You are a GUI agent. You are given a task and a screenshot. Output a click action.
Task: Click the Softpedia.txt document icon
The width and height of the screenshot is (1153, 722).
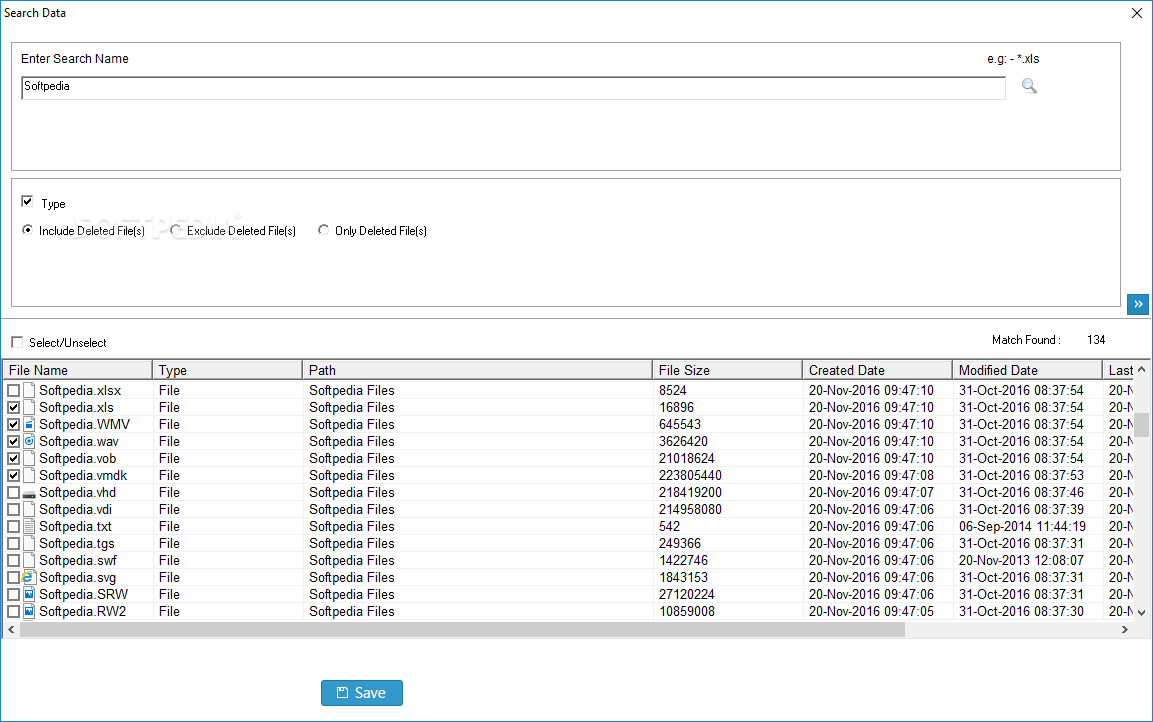tap(29, 526)
